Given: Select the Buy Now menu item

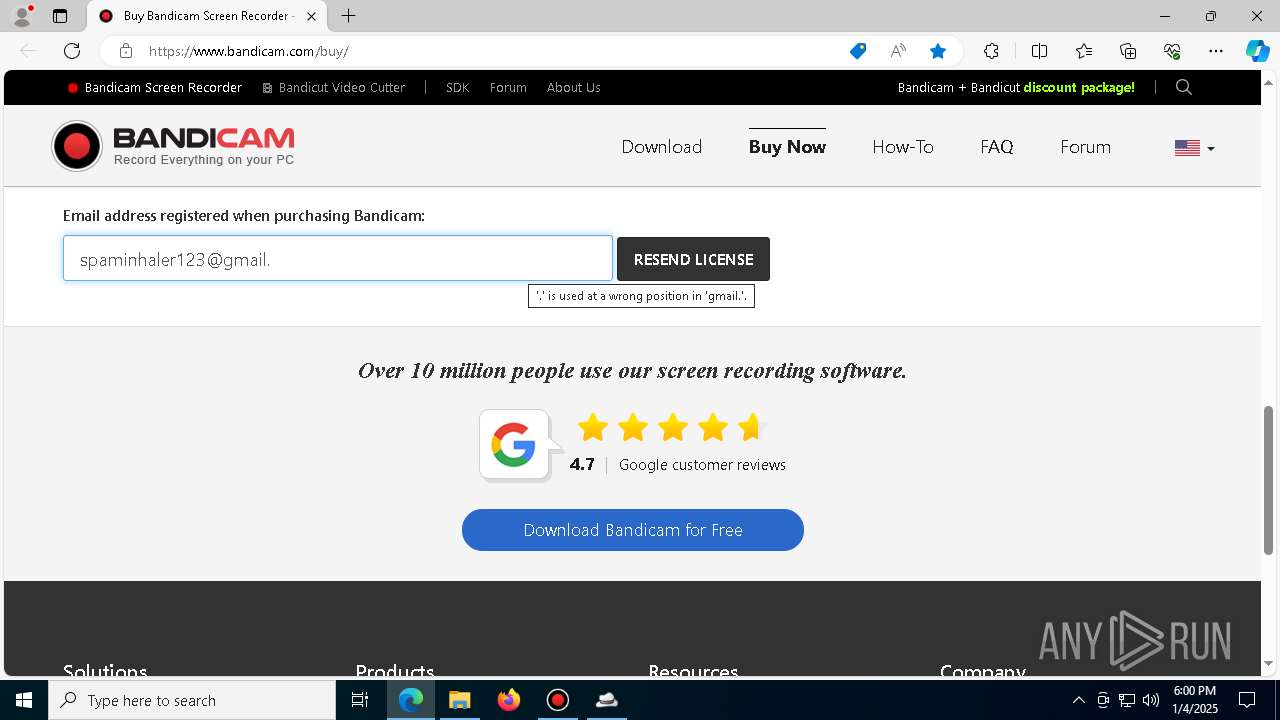Looking at the screenshot, I should click(x=787, y=147).
